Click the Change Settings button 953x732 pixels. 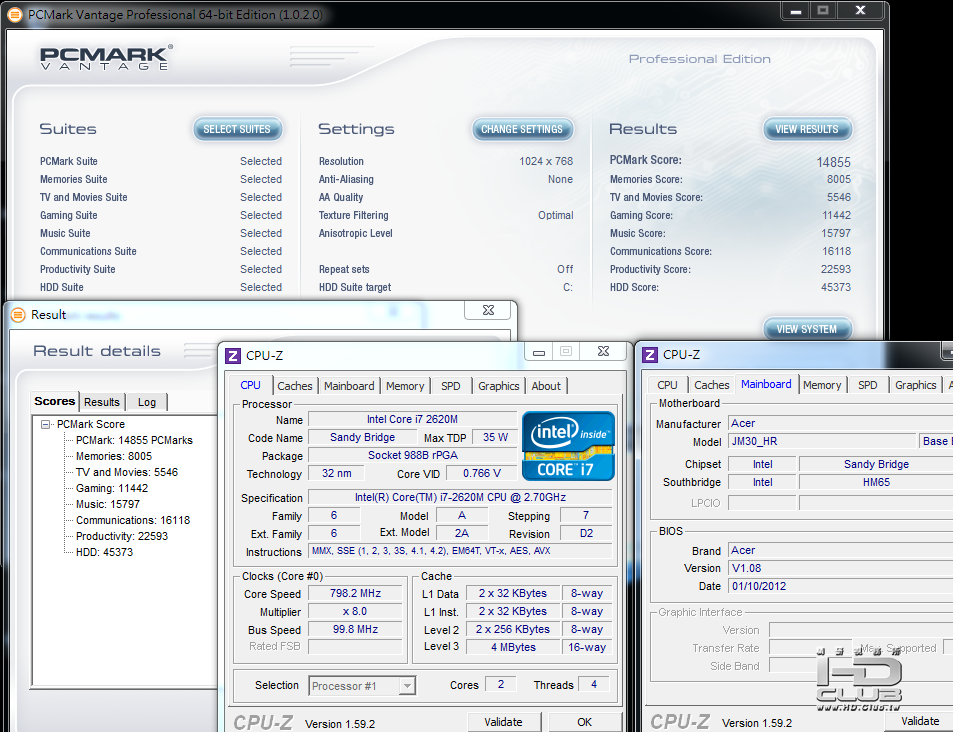521,129
